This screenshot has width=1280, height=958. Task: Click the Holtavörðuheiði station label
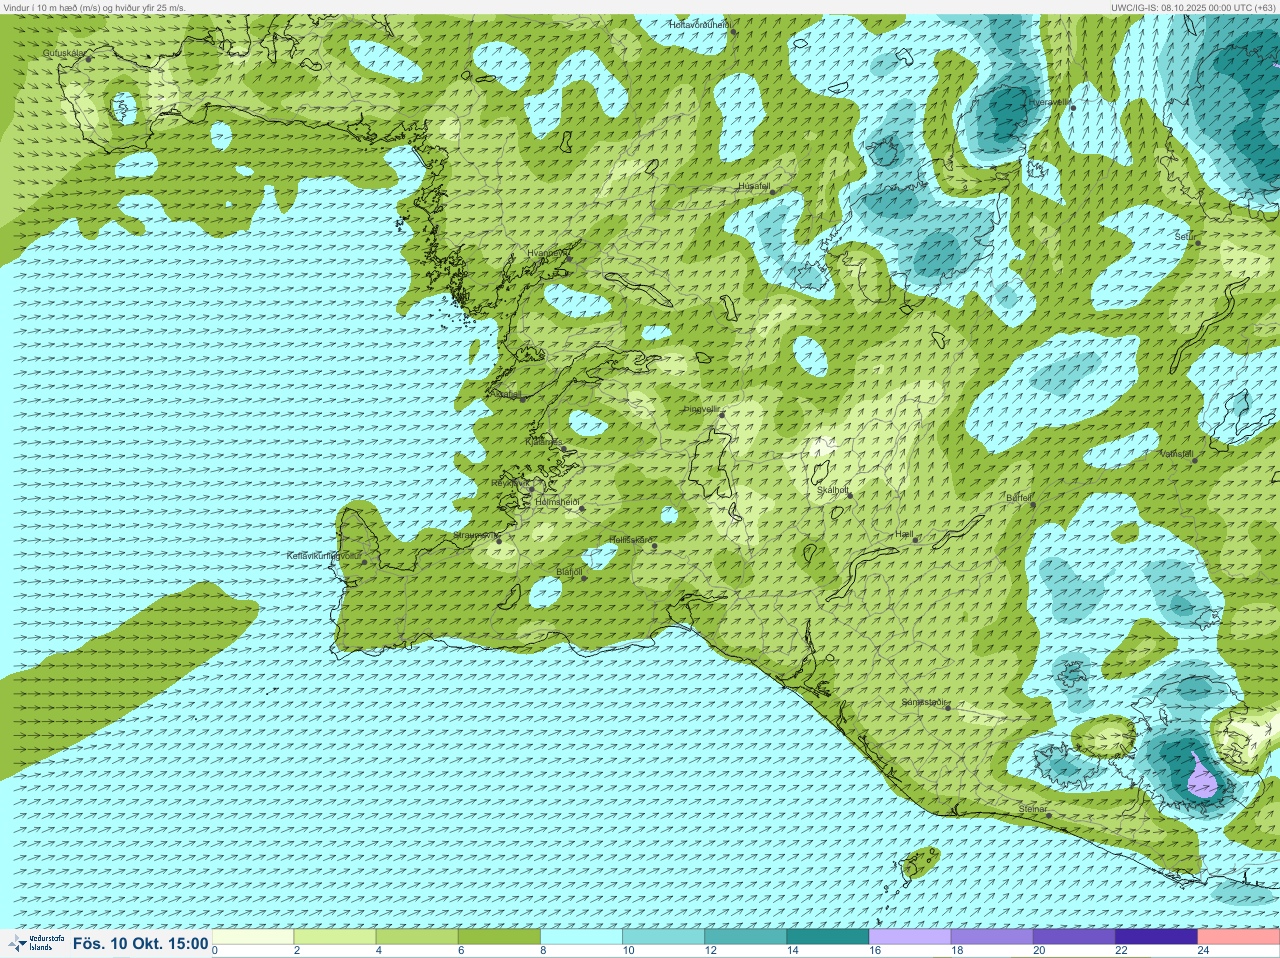click(701, 24)
